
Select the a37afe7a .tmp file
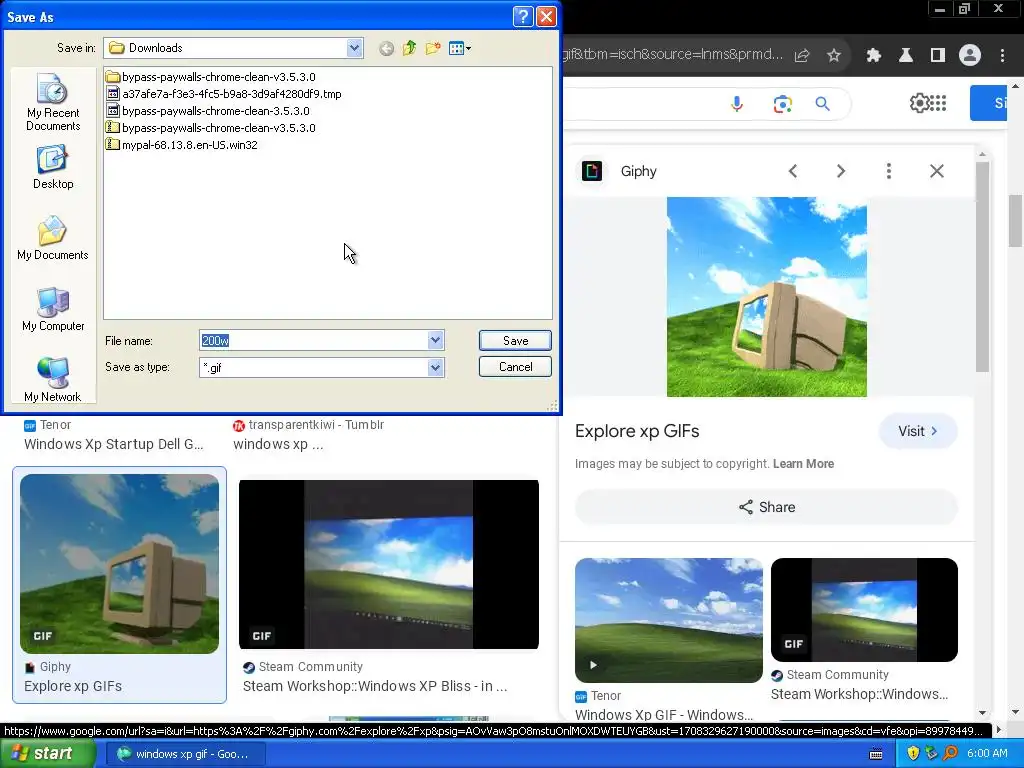(x=224, y=94)
